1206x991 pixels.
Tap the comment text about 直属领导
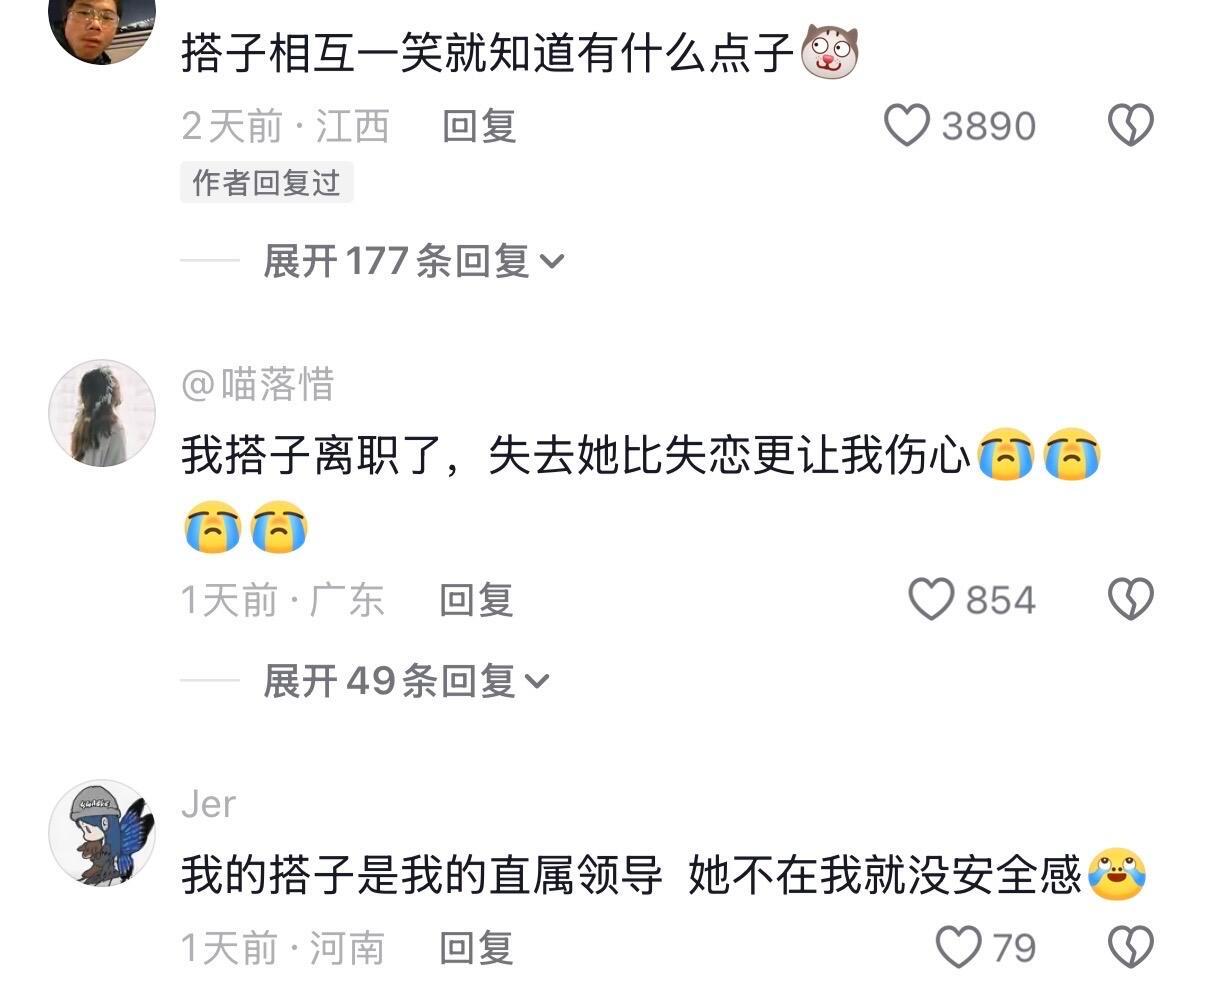(632, 876)
